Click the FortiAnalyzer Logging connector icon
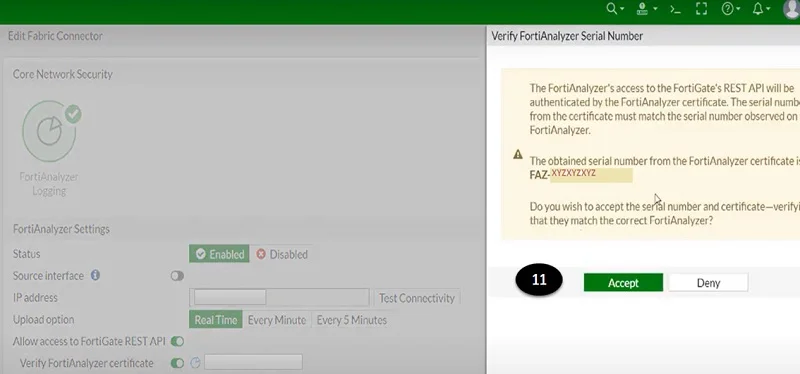Image resolution: width=800 pixels, height=374 pixels. pos(50,131)
